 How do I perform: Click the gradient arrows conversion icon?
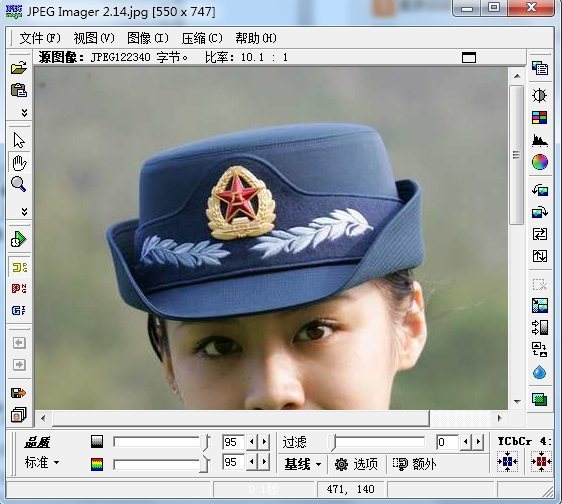pyautogui.click(x=540, y=327)
